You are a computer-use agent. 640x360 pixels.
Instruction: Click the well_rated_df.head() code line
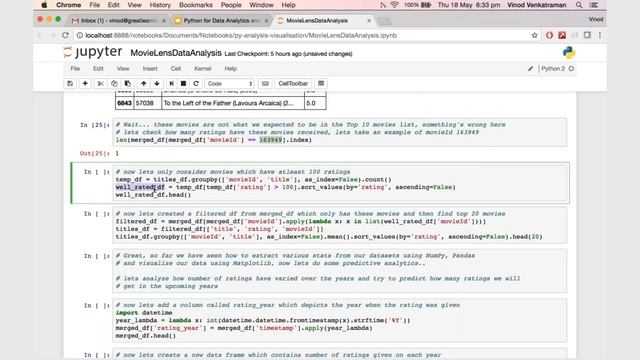(153, 195)
